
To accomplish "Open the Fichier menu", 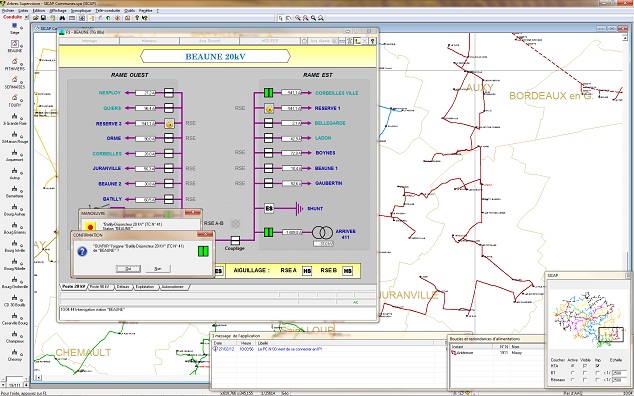I will tap(8, 11).
